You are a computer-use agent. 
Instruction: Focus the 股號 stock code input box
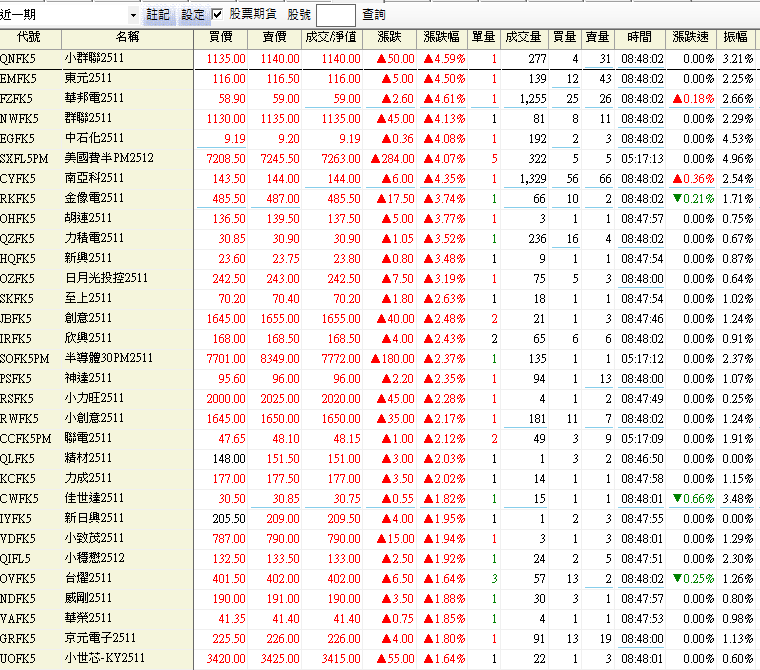335,15
